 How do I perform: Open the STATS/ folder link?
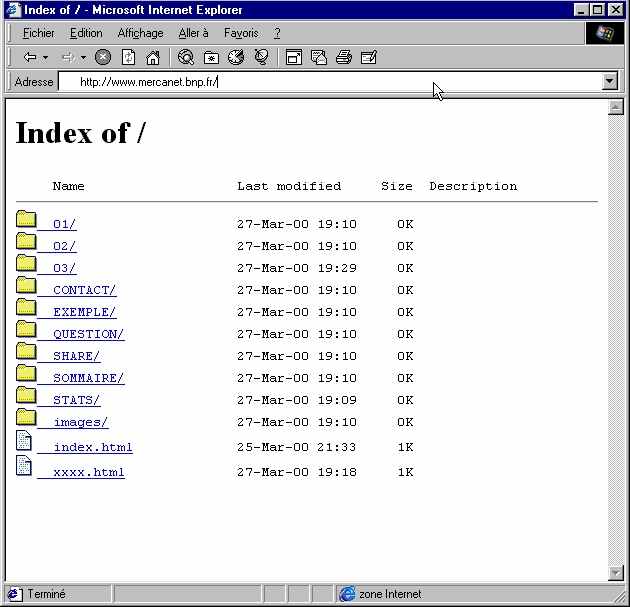point(76,400)
